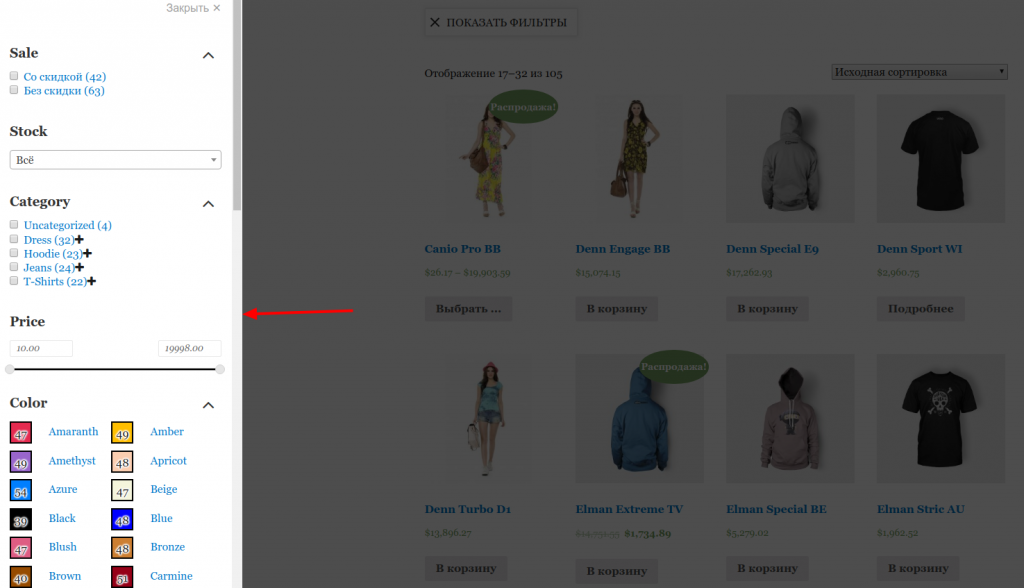Choose the Amber color swatch

pos(122,432)
